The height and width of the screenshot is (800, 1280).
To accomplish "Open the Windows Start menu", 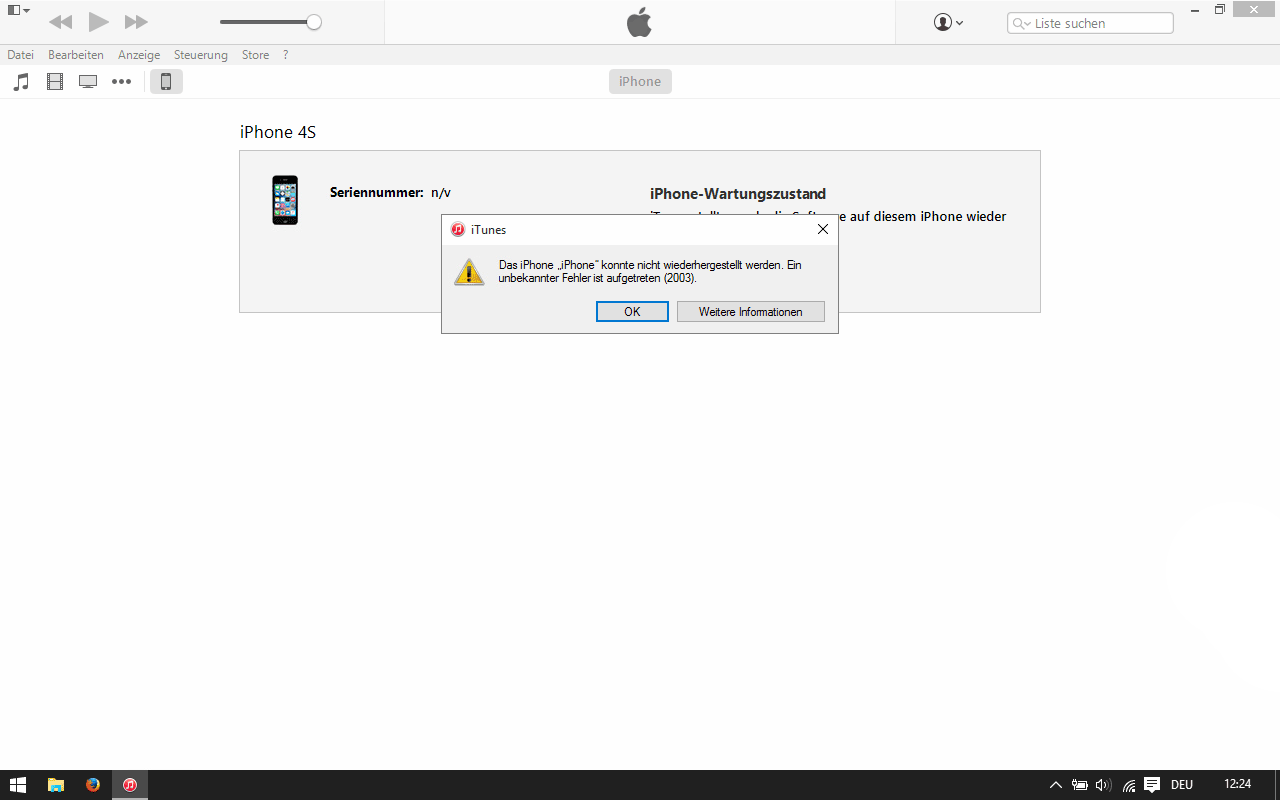I will pos(18,785).
